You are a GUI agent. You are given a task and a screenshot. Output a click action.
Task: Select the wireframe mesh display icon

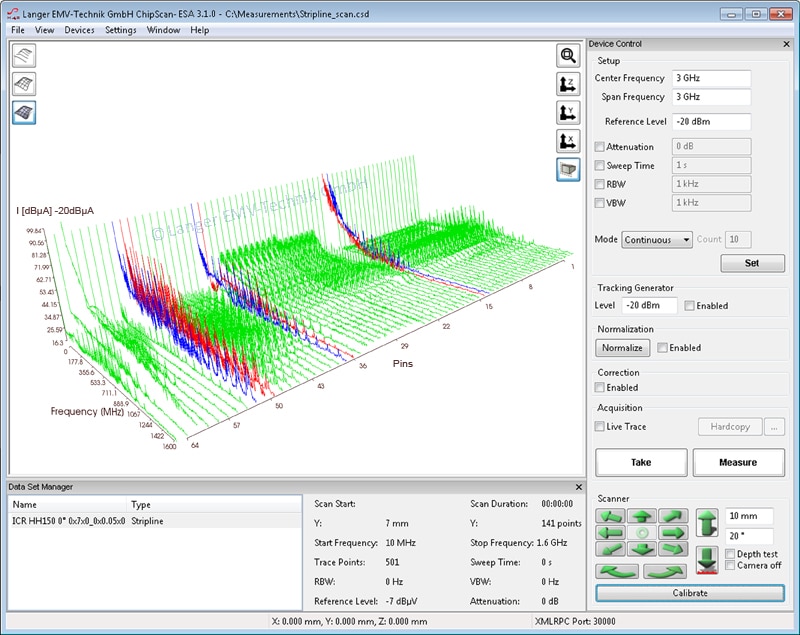pos(24,84)
